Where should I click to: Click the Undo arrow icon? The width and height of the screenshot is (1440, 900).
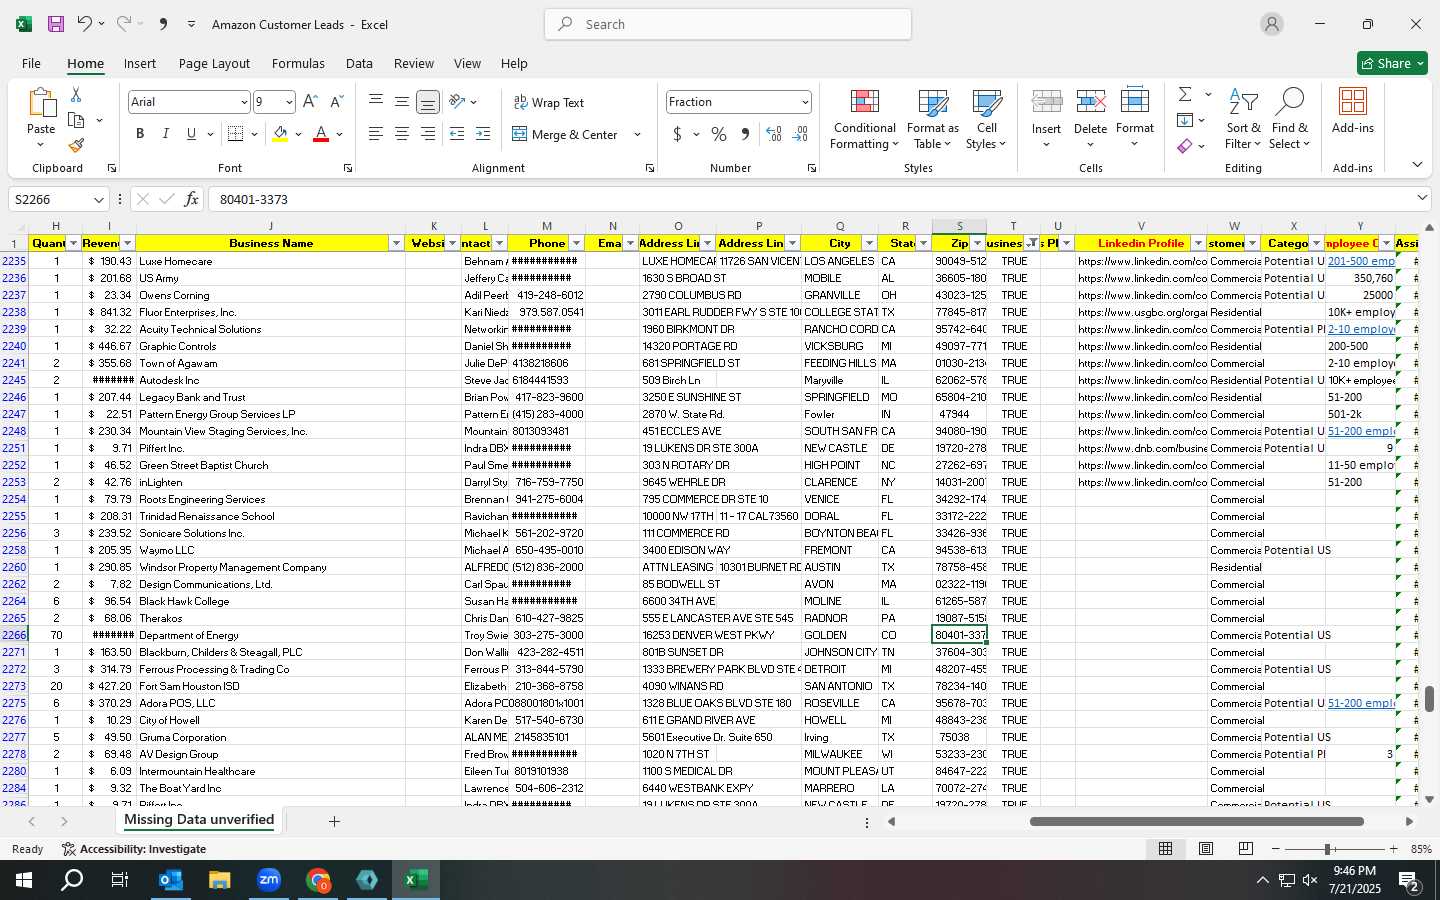[x=85, y=24]
